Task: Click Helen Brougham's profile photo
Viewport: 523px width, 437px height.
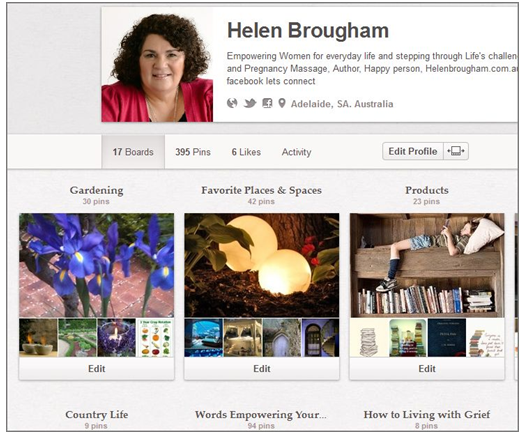Action: coord(157,65)
